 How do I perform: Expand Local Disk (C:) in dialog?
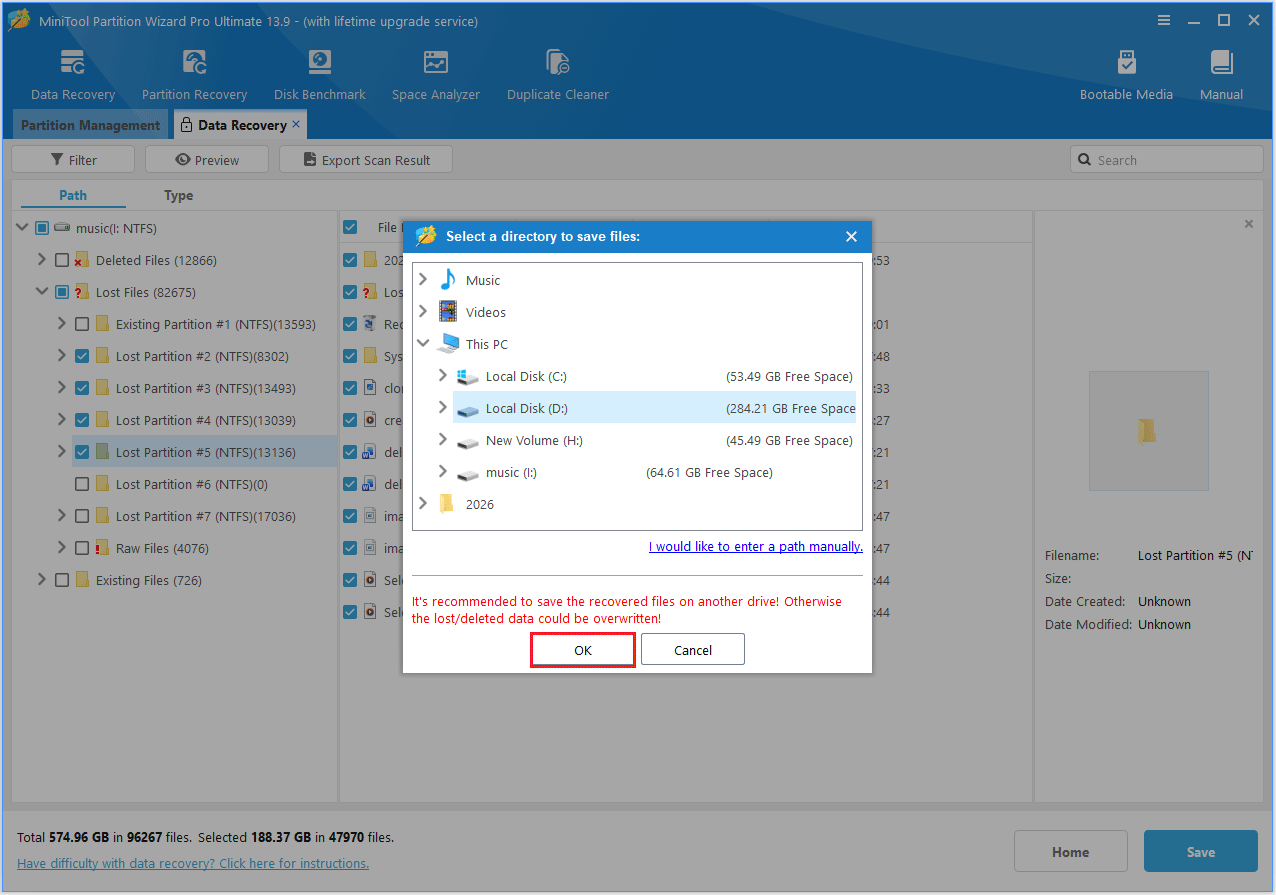[443, 376]
